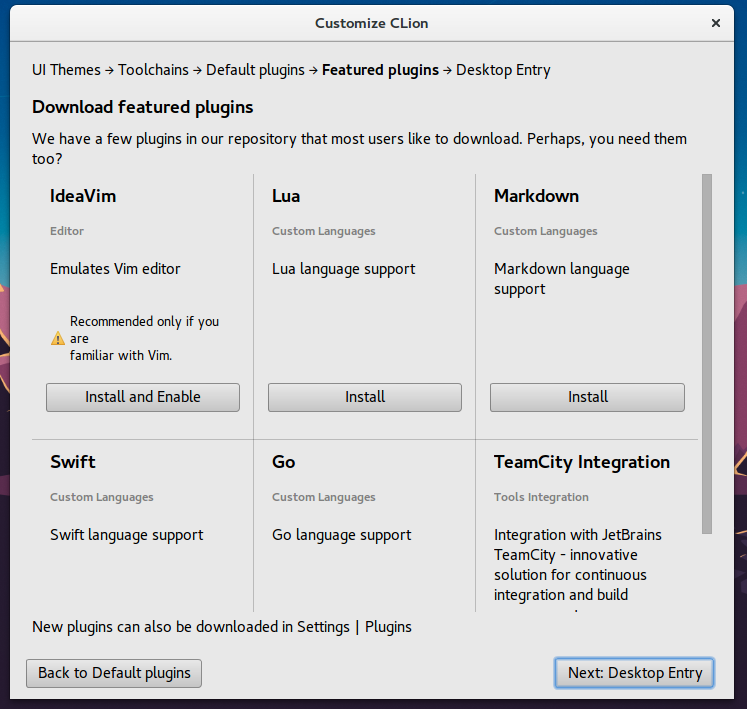
Task: Click 'Recommended only if you are familiar' note
Action: pyautogui.click(x=144, y=338)
